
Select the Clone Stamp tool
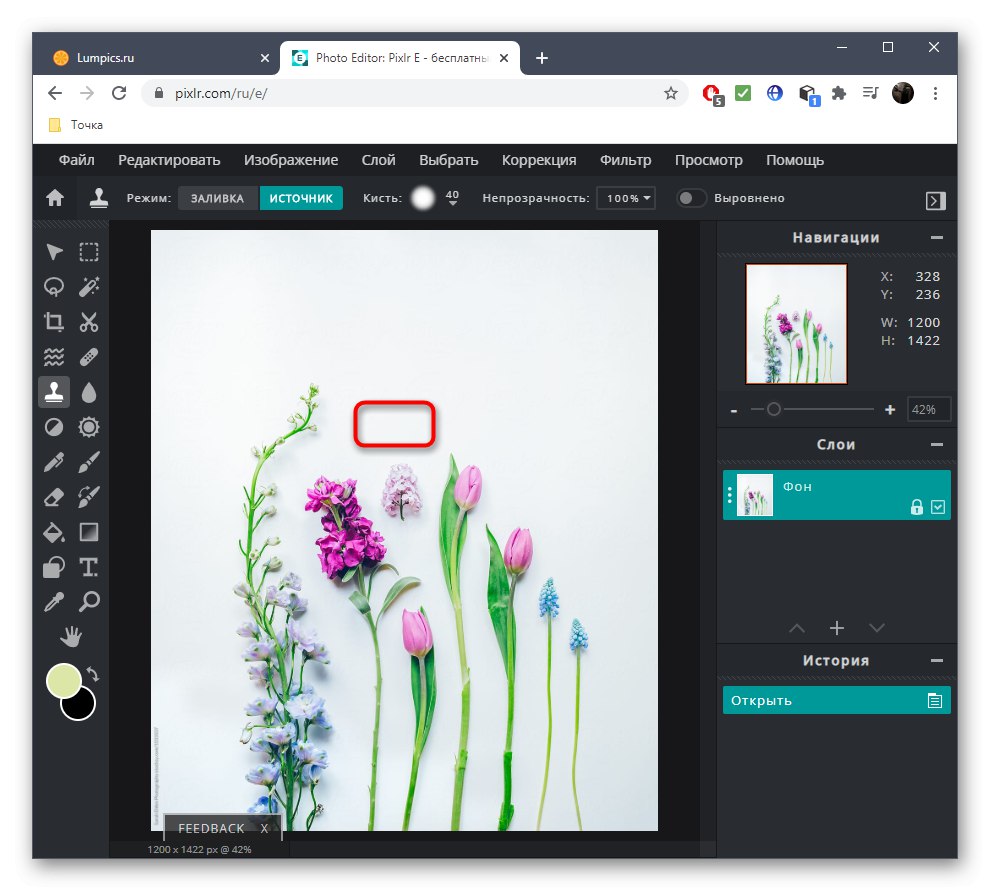[x=54, y=391]
